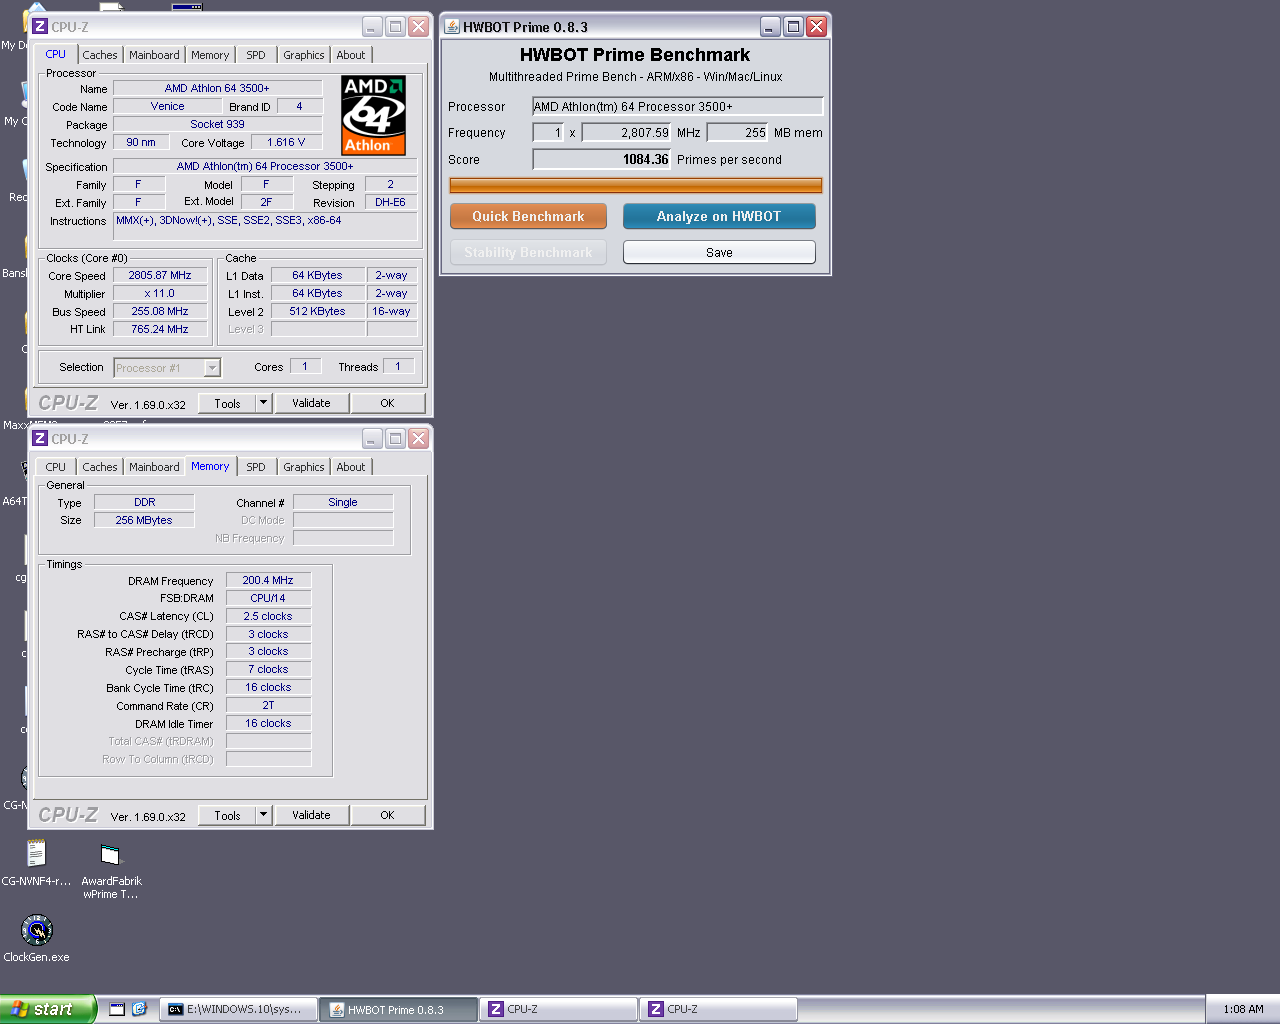Click HWBOT Prime Java title bar icon
Screen dimensions: 1280x1024
452,26
